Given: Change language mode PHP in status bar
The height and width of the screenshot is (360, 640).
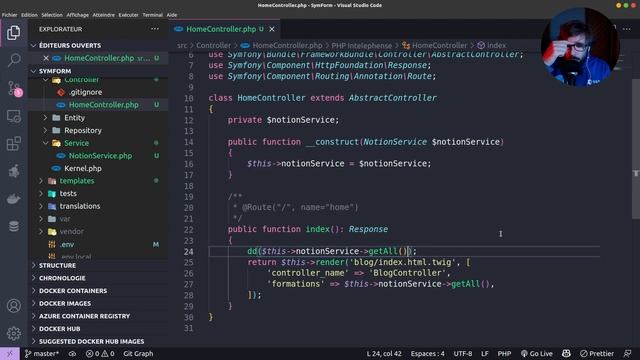Looking at the screenshot, I should click(504, 353).
